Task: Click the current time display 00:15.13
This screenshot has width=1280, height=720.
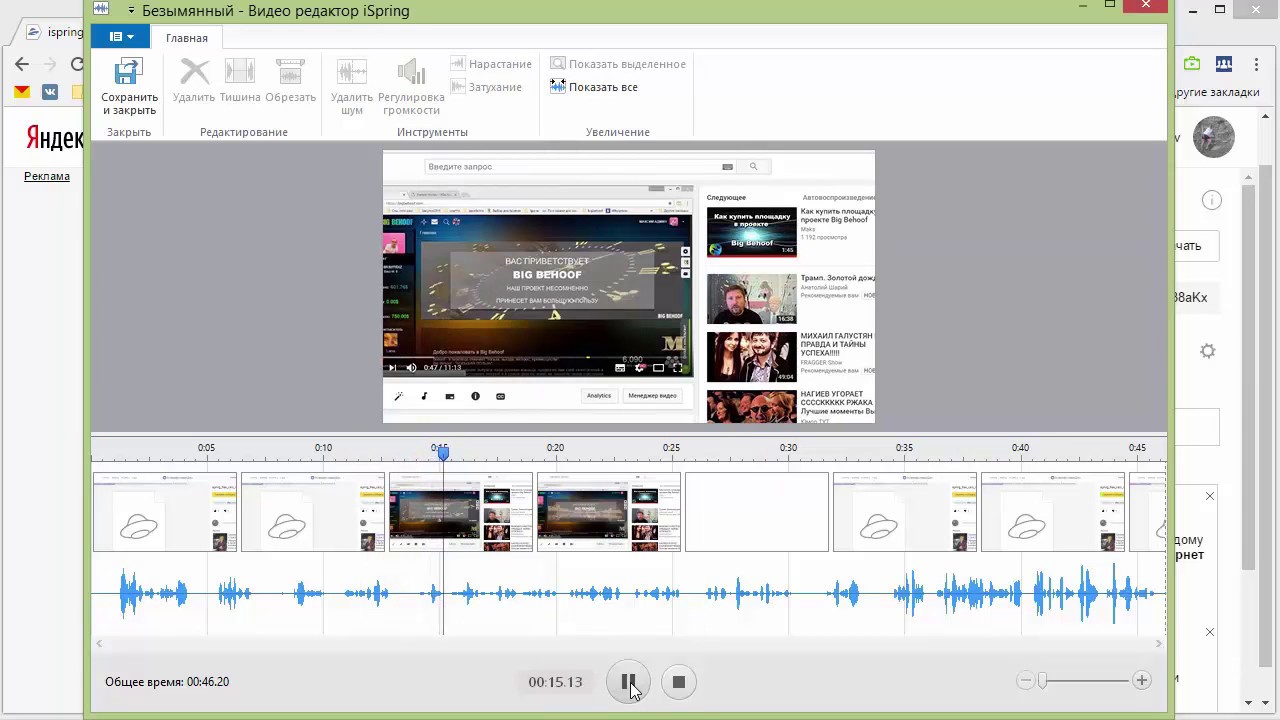Action: tap(555, 682)
